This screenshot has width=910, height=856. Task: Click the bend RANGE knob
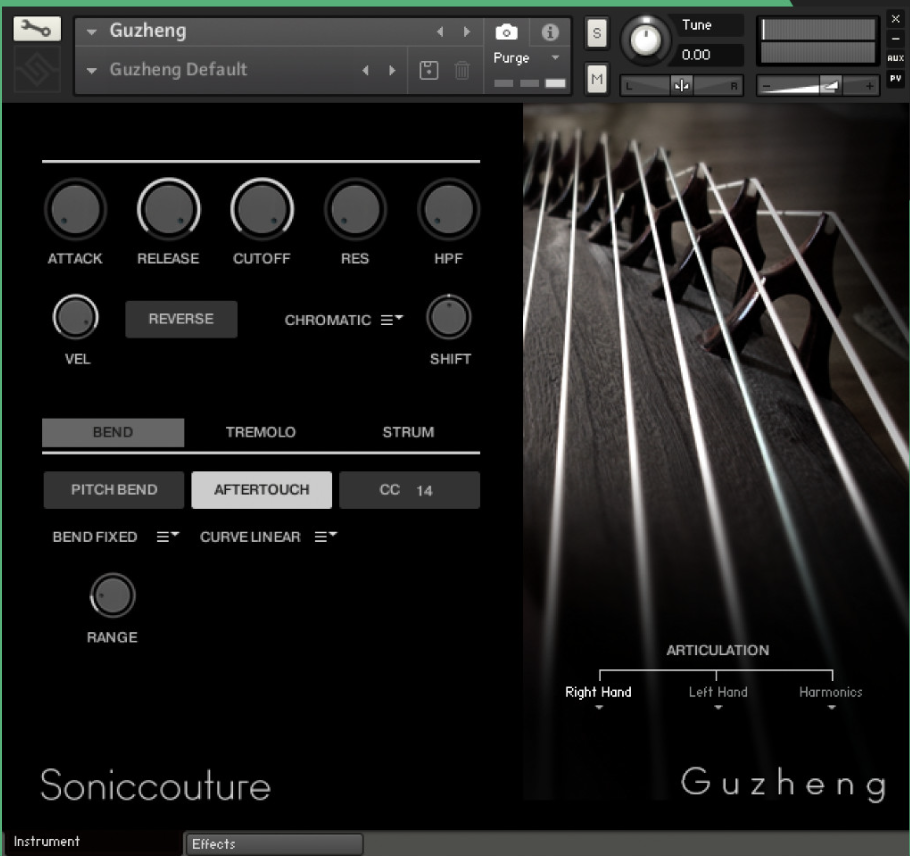pos(113,595)
